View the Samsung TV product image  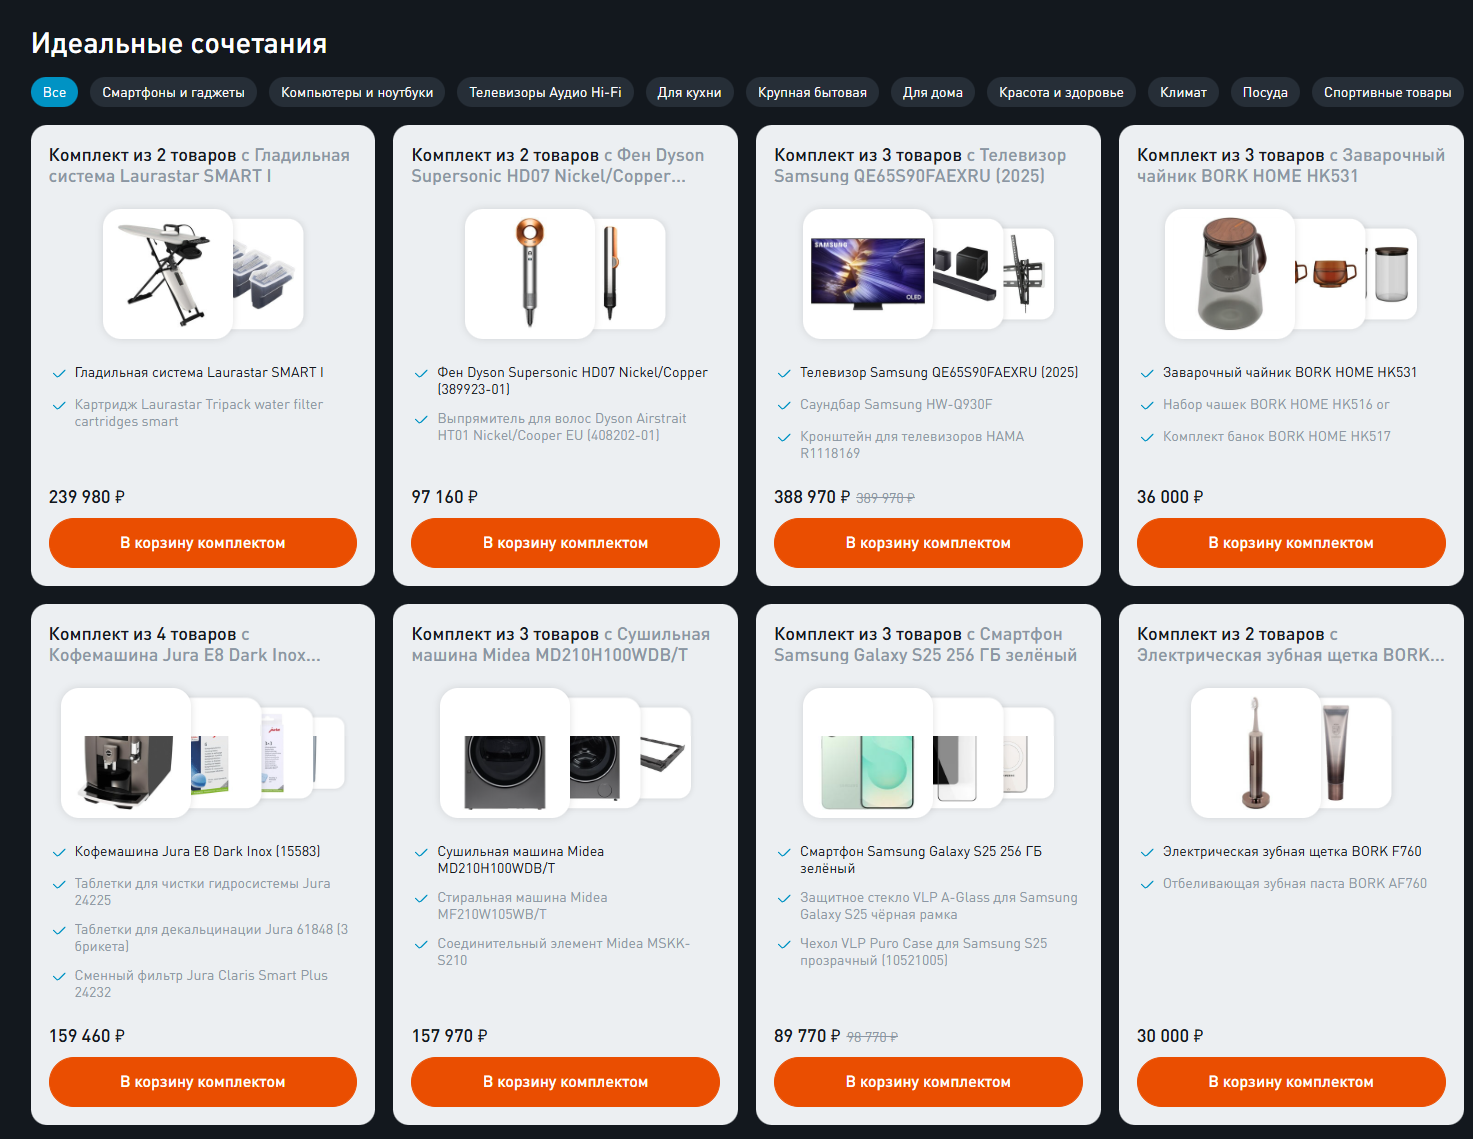pos(868,274)
